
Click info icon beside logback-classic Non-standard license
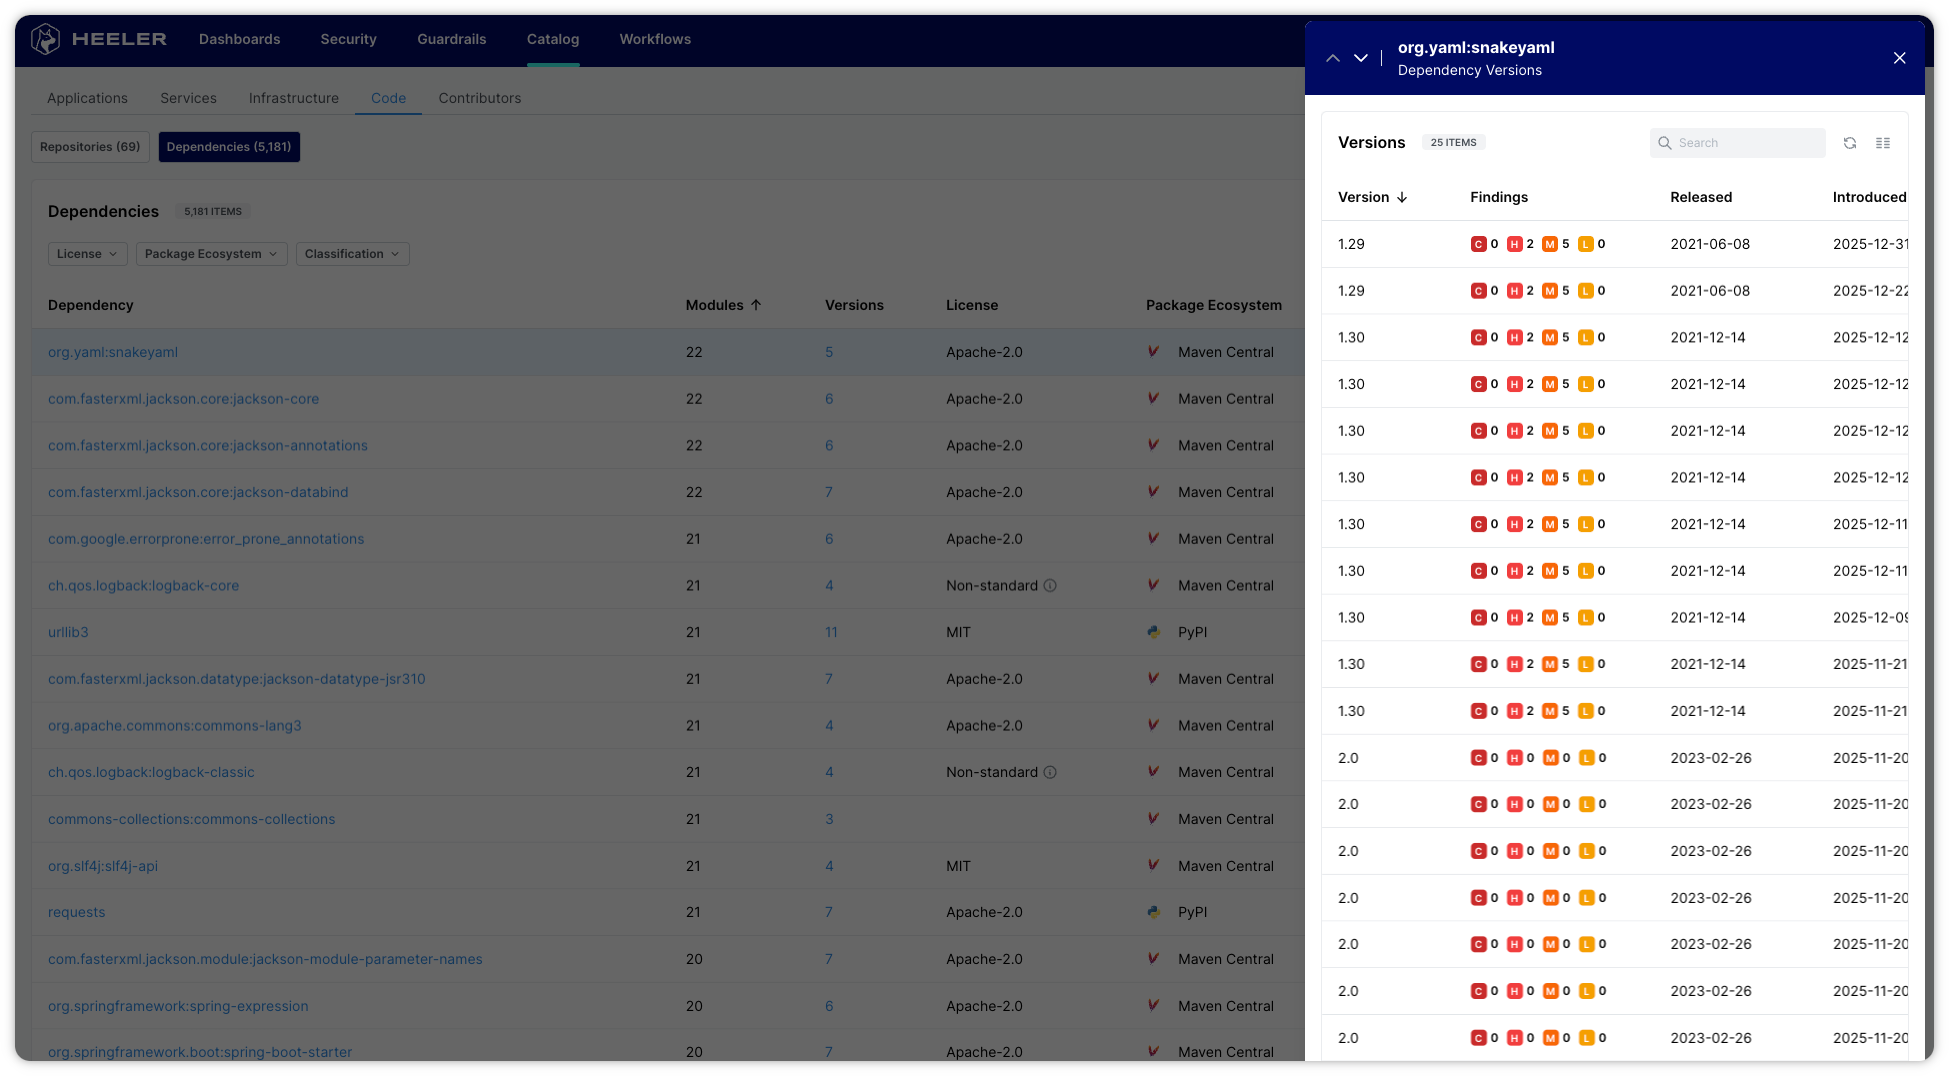coord(1050,773)
